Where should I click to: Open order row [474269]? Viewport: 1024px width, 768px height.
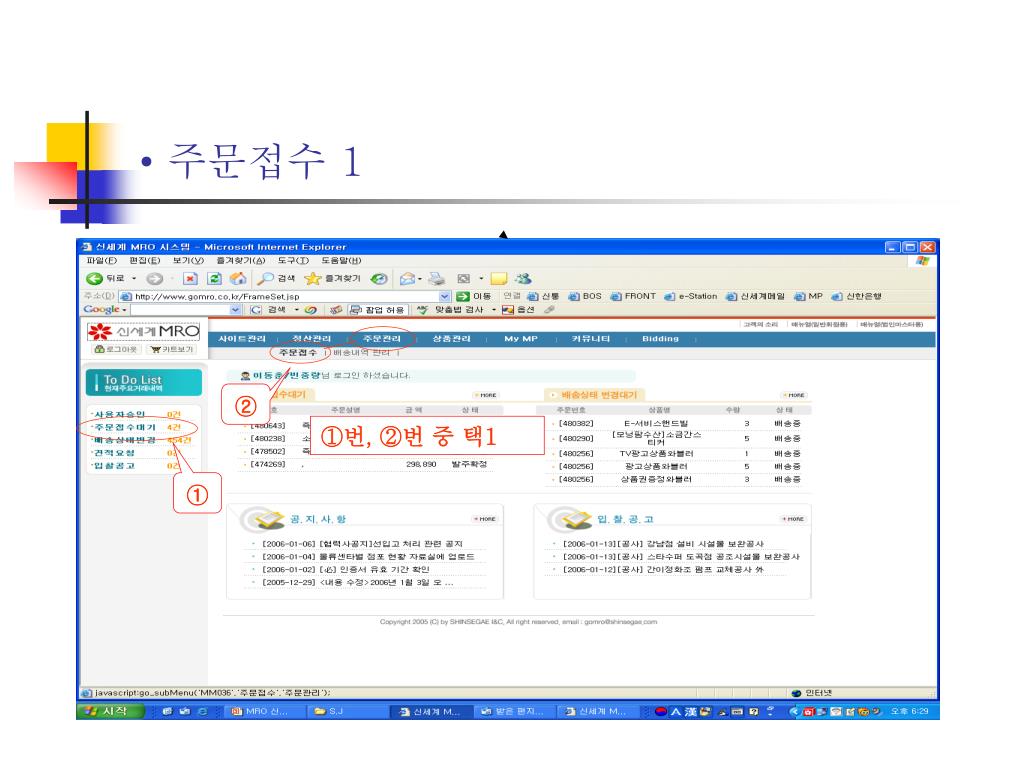pos(368,464)
